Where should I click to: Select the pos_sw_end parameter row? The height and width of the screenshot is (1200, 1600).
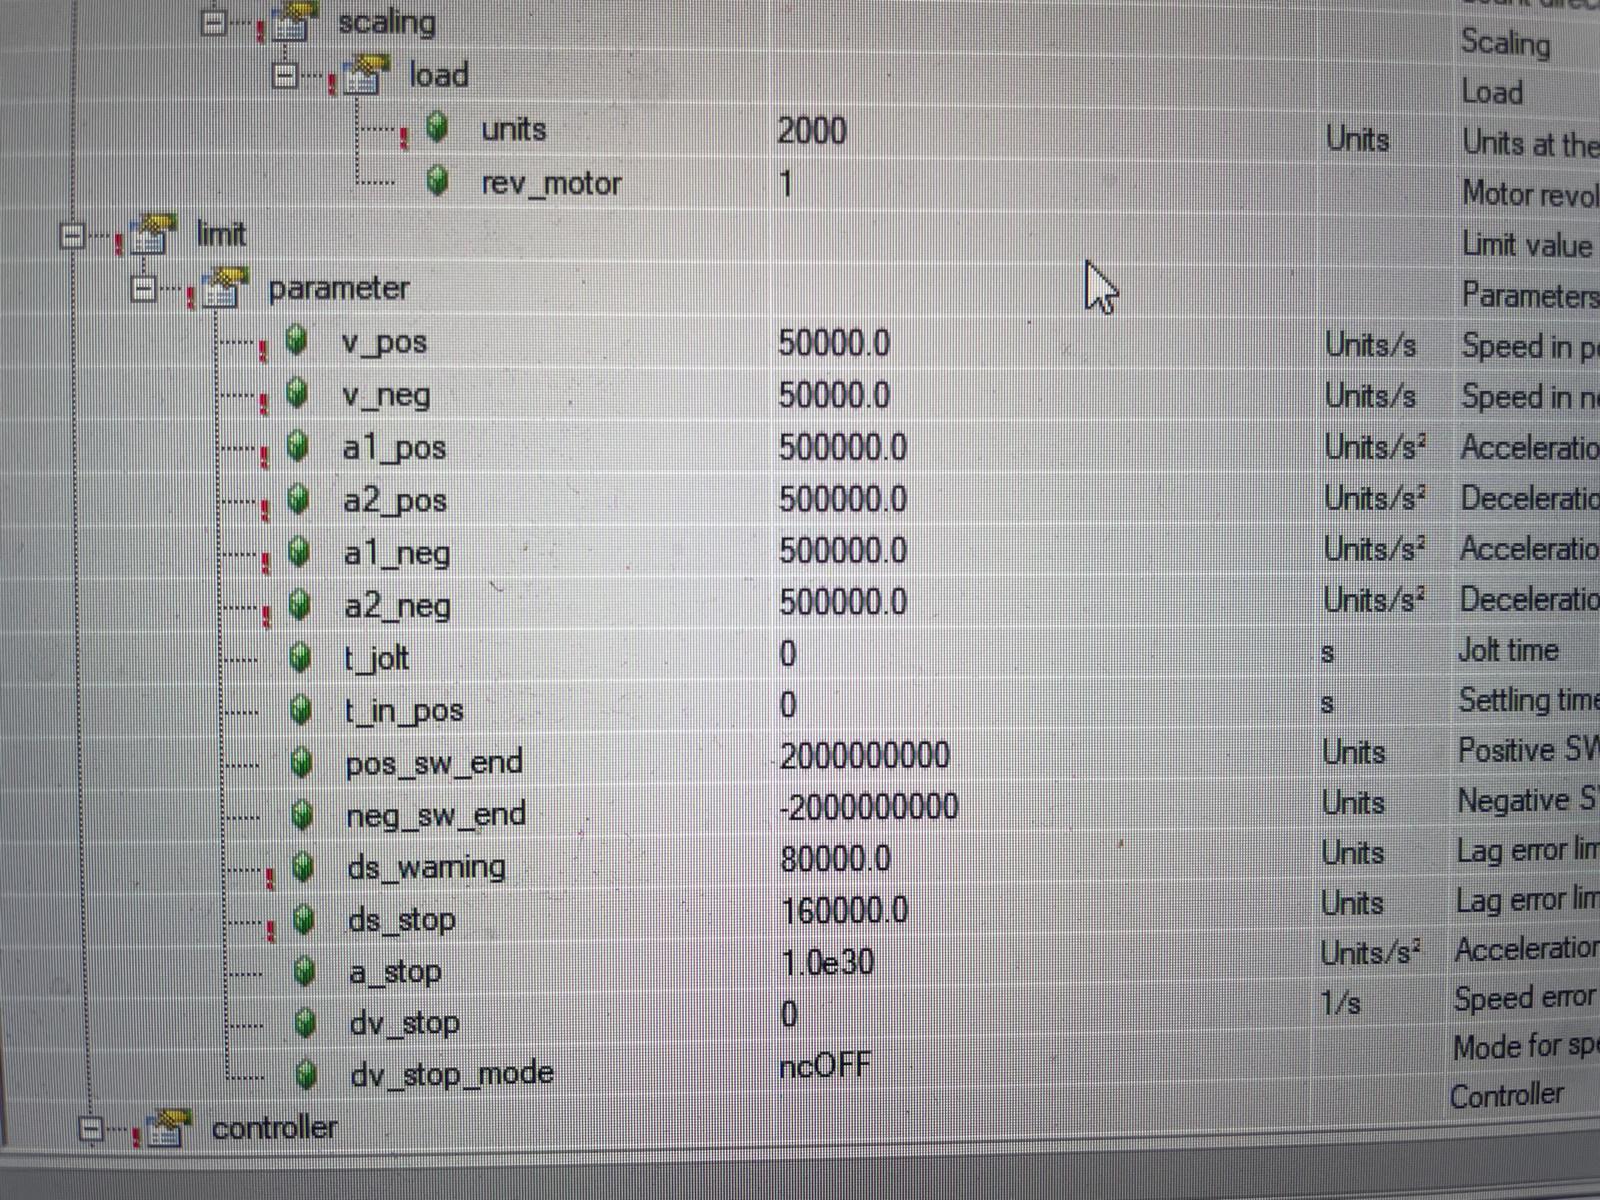coord(800,758)
